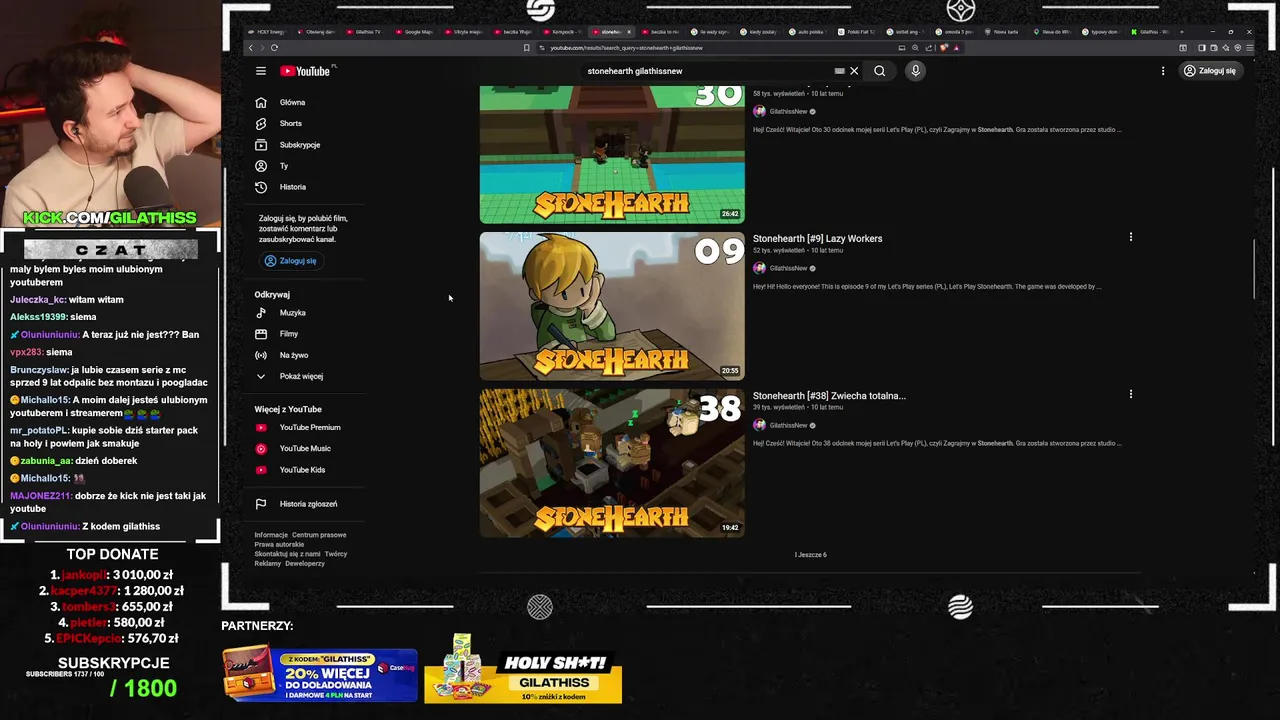Image resolution: width=1280 pixels, height=720 pixels.
Task: Open more options for Lazy Workers video
Action: 1131,237
